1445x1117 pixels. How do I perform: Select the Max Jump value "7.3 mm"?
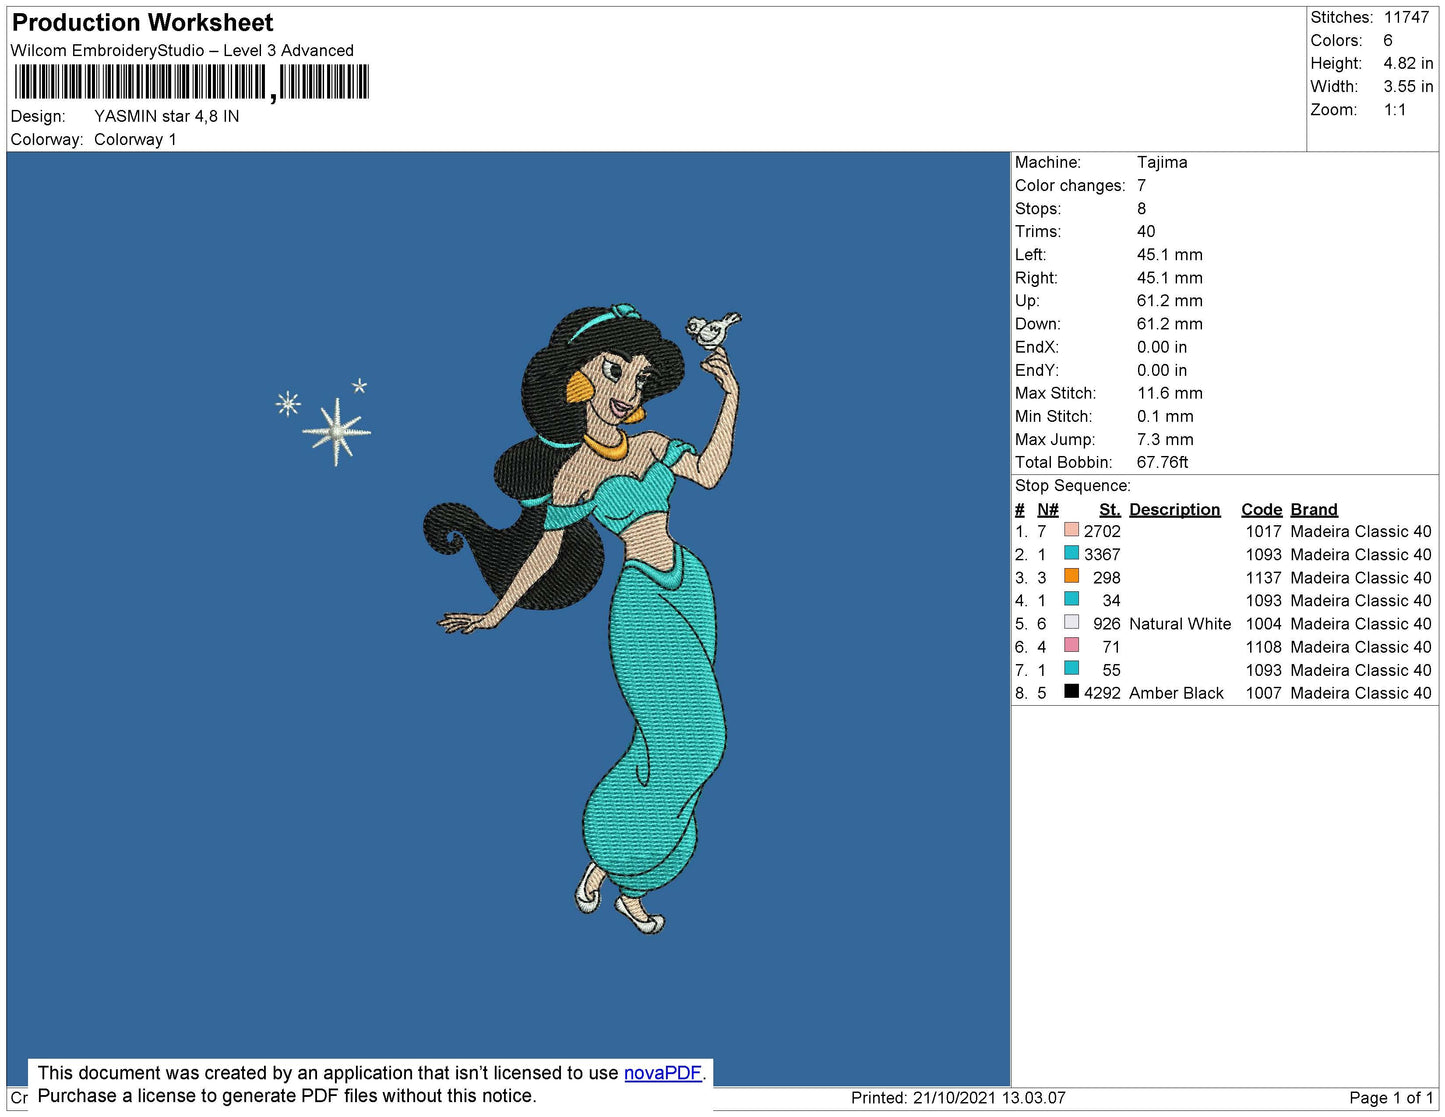coord(1165,439)
